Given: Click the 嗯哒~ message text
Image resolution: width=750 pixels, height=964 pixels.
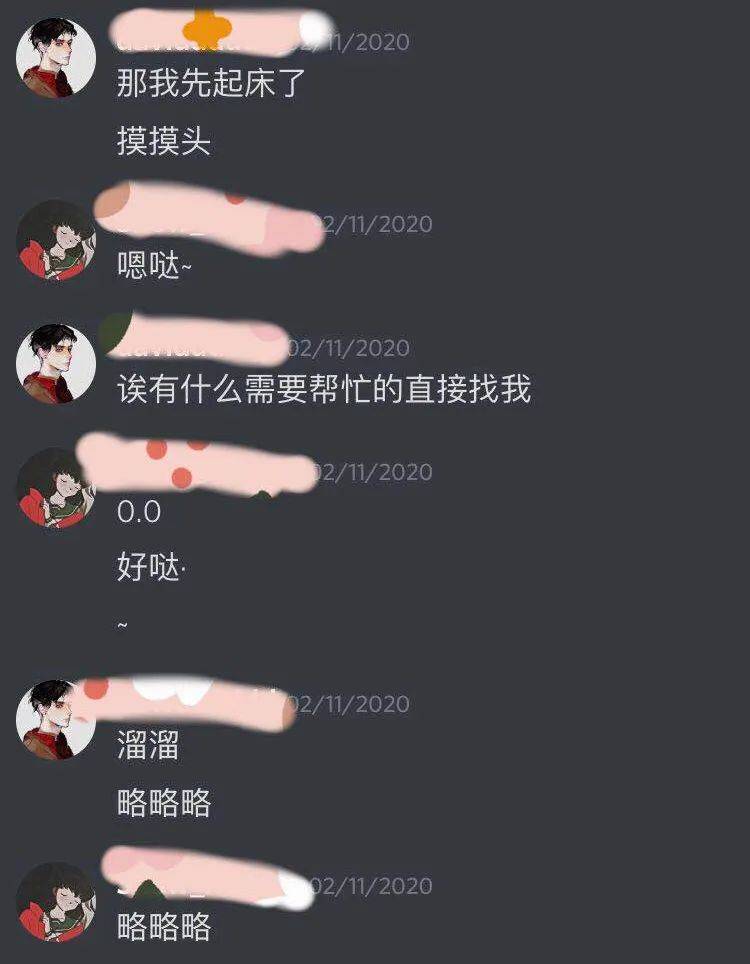Looking at the screenshot, I should (154, 265).
